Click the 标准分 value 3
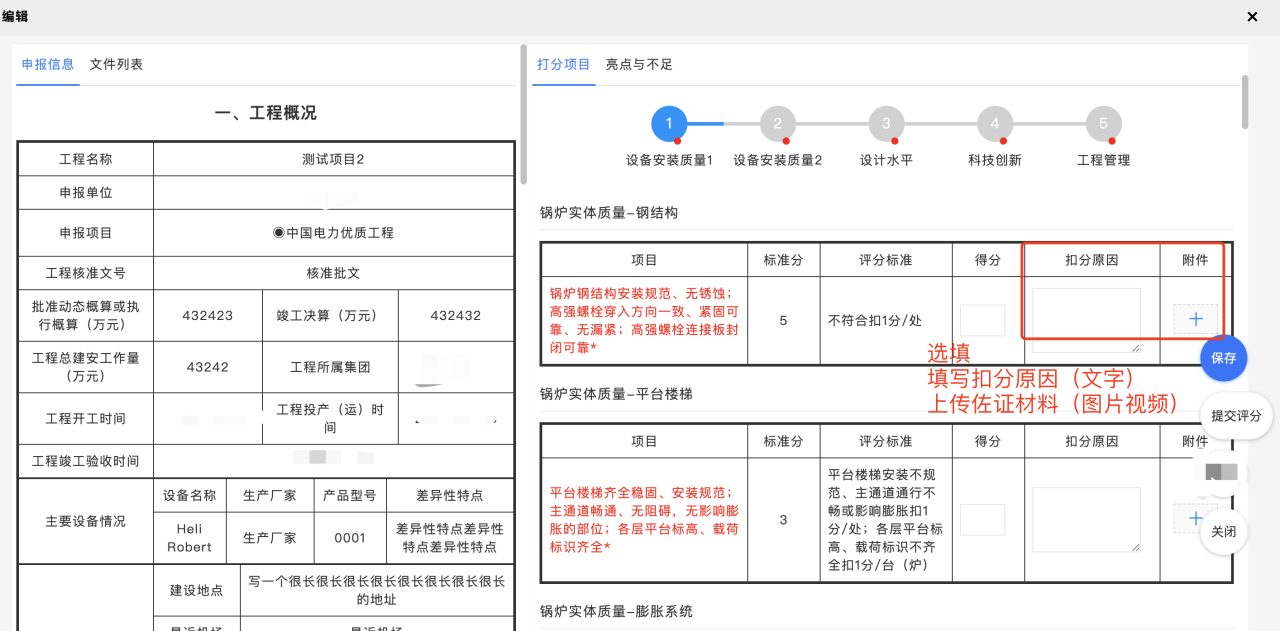The image size is (1280, 631). click(783, 520)
